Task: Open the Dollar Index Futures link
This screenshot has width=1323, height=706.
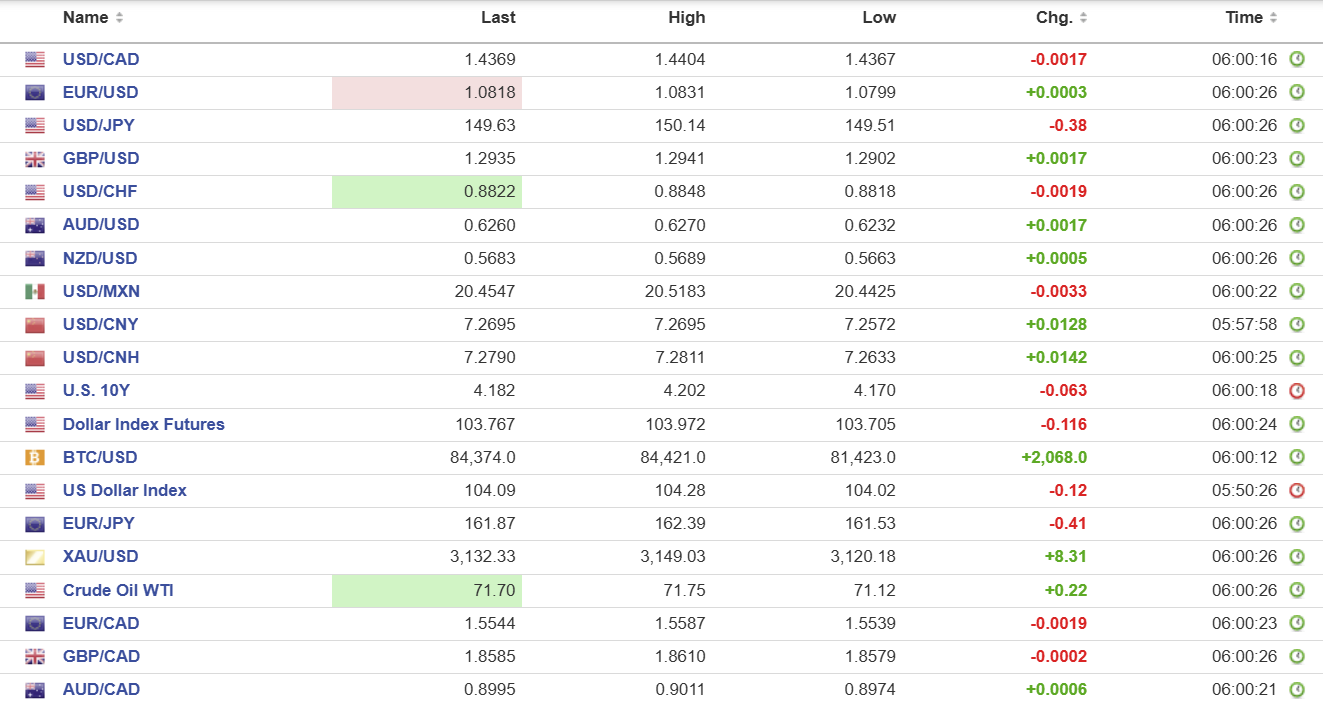Action: 143,425
